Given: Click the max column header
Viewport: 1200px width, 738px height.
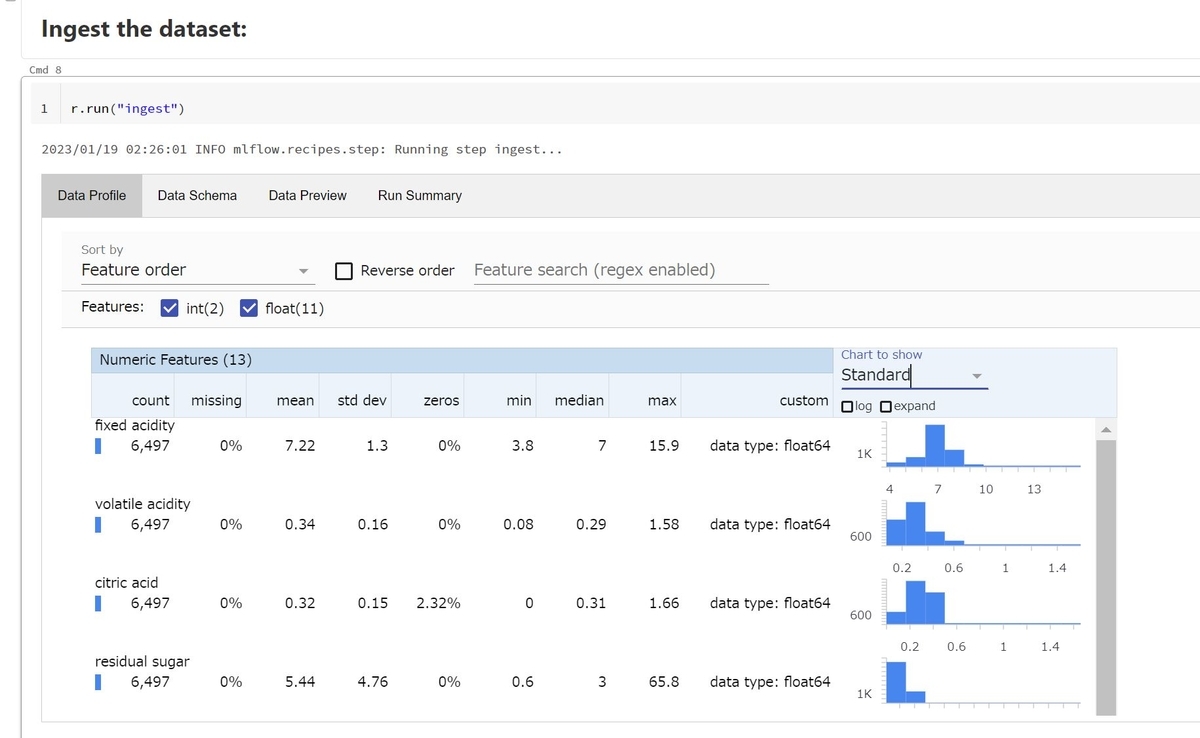Looking at the screenshot, I should (662, 400).
